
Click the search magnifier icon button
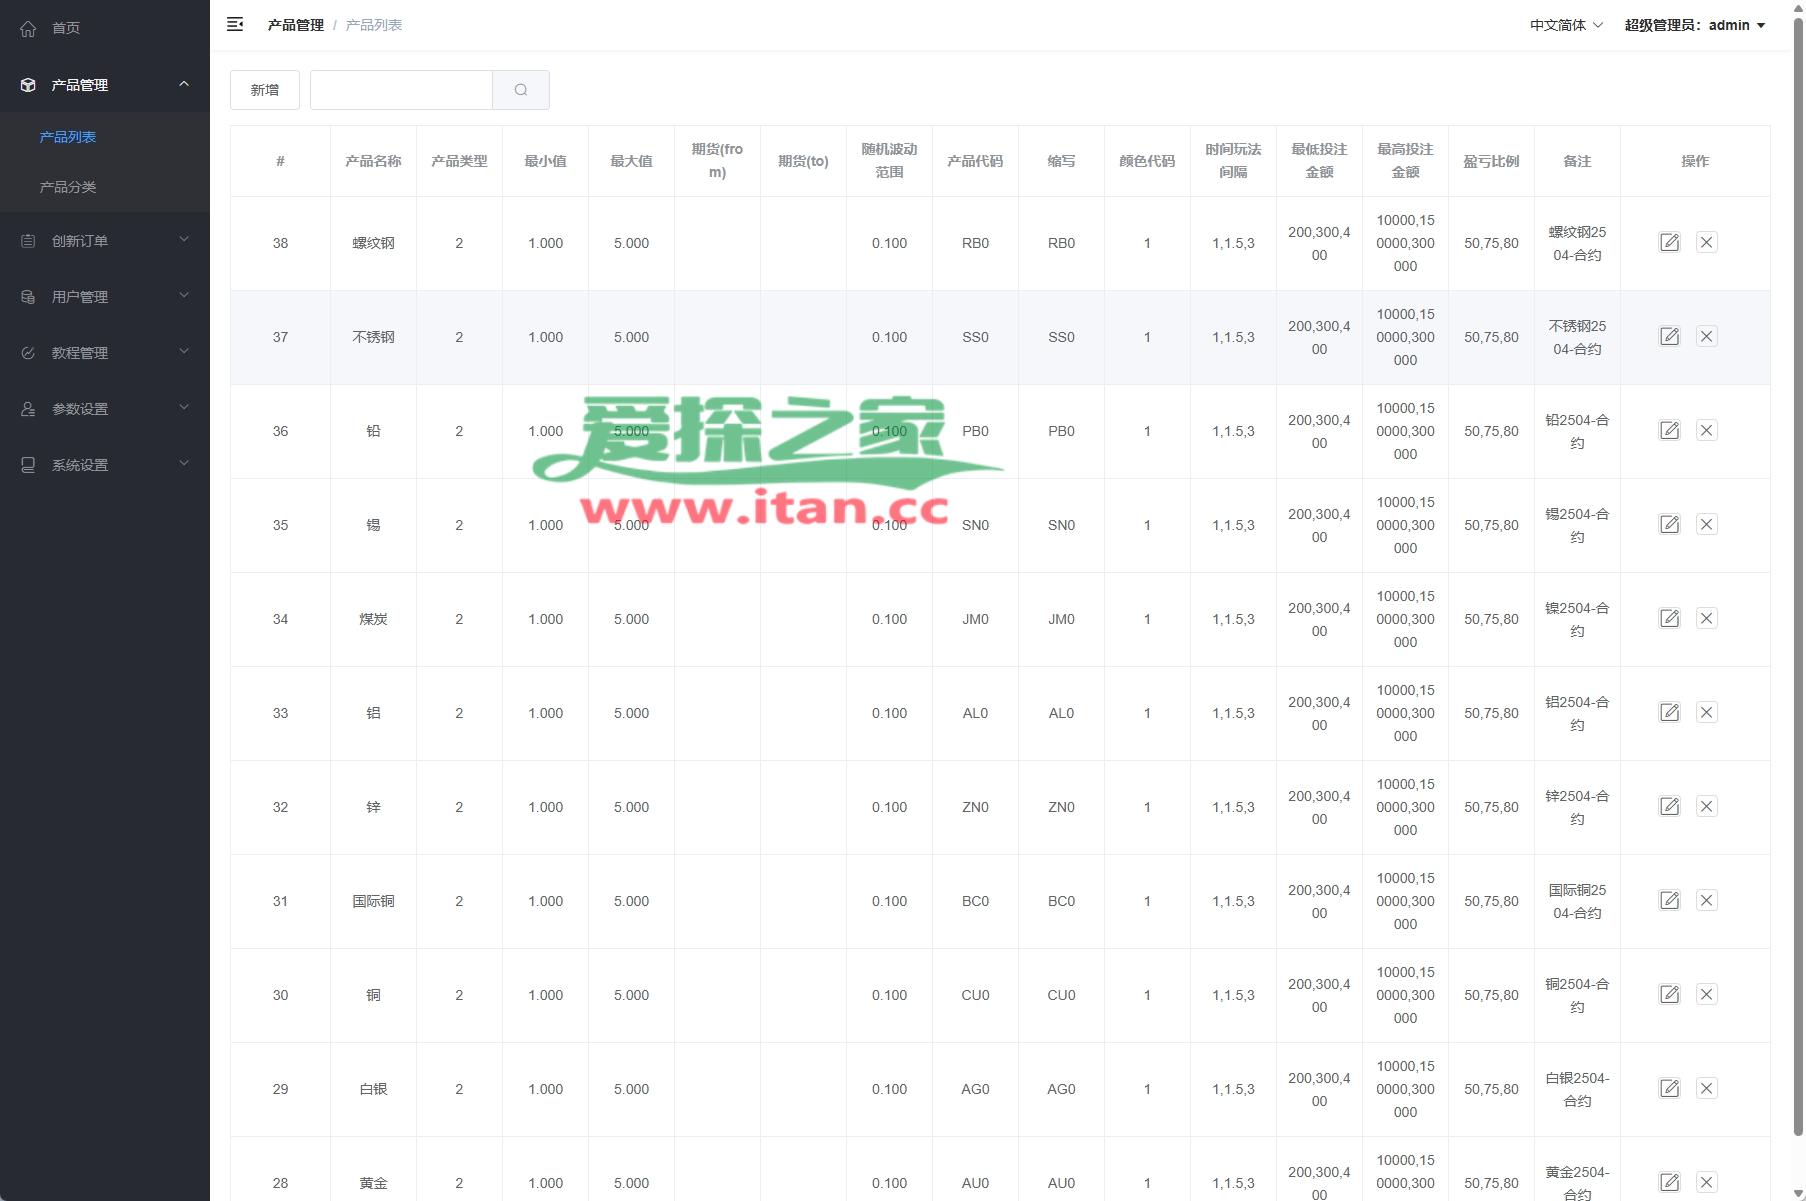pos(520,90)
